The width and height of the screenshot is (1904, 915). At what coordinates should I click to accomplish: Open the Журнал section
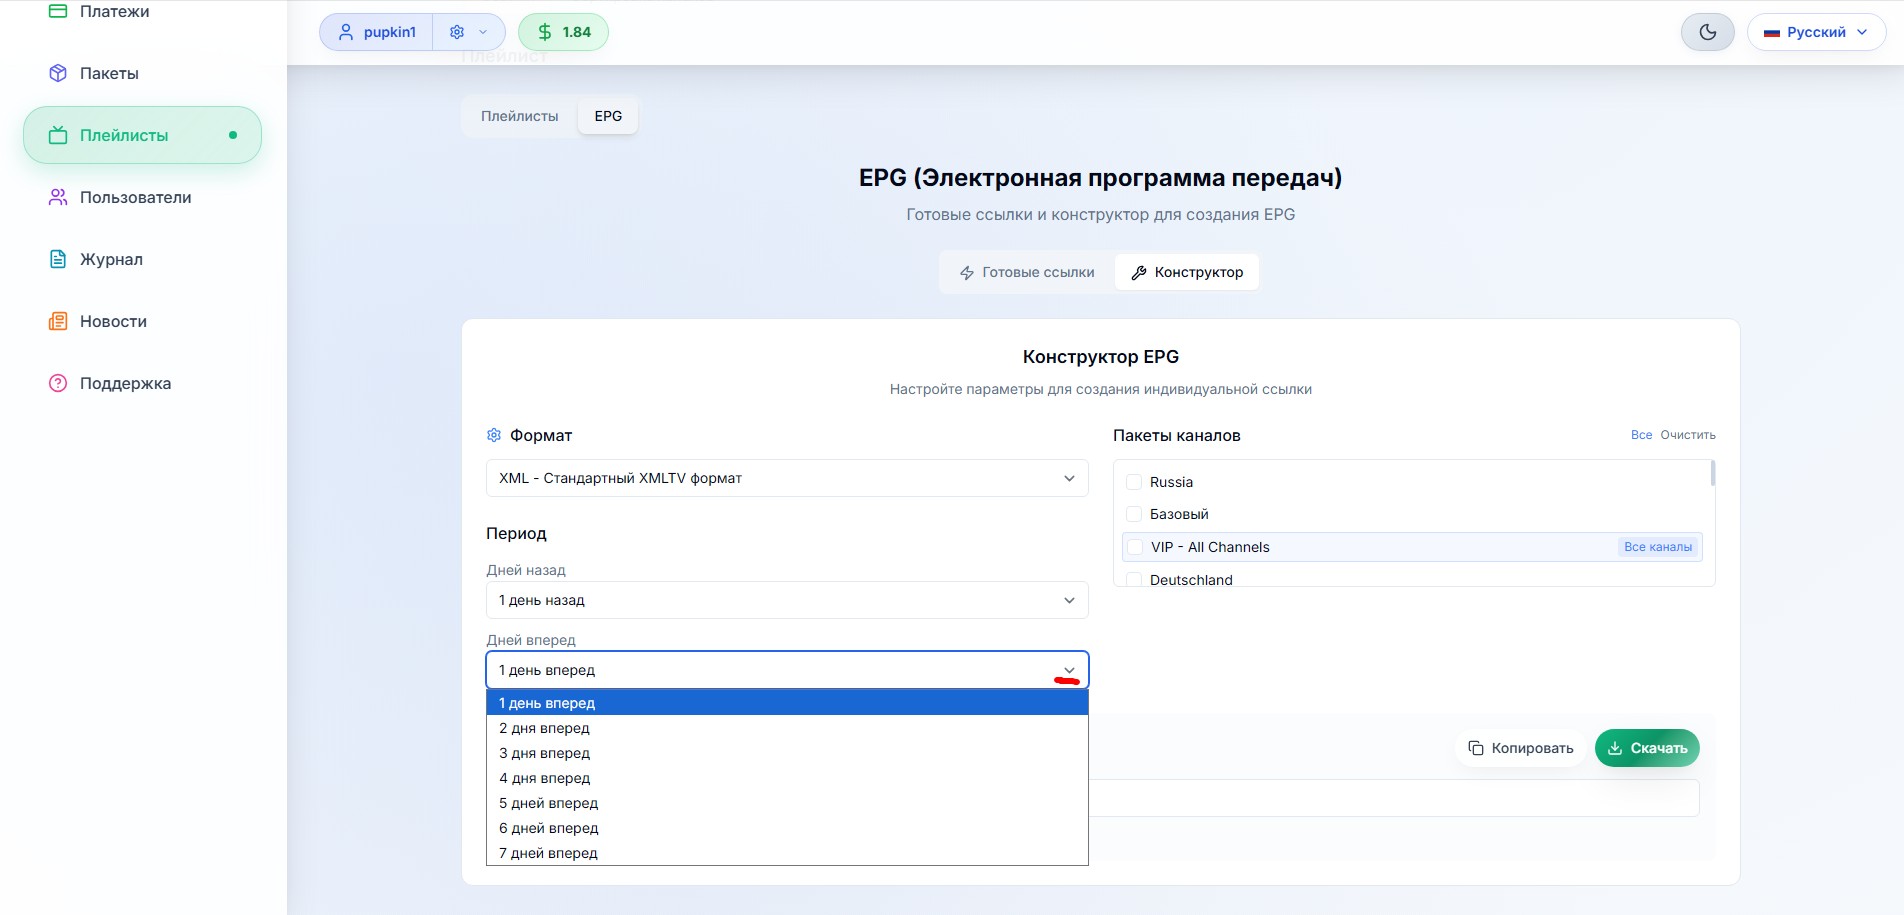click(x=110, y=259)
